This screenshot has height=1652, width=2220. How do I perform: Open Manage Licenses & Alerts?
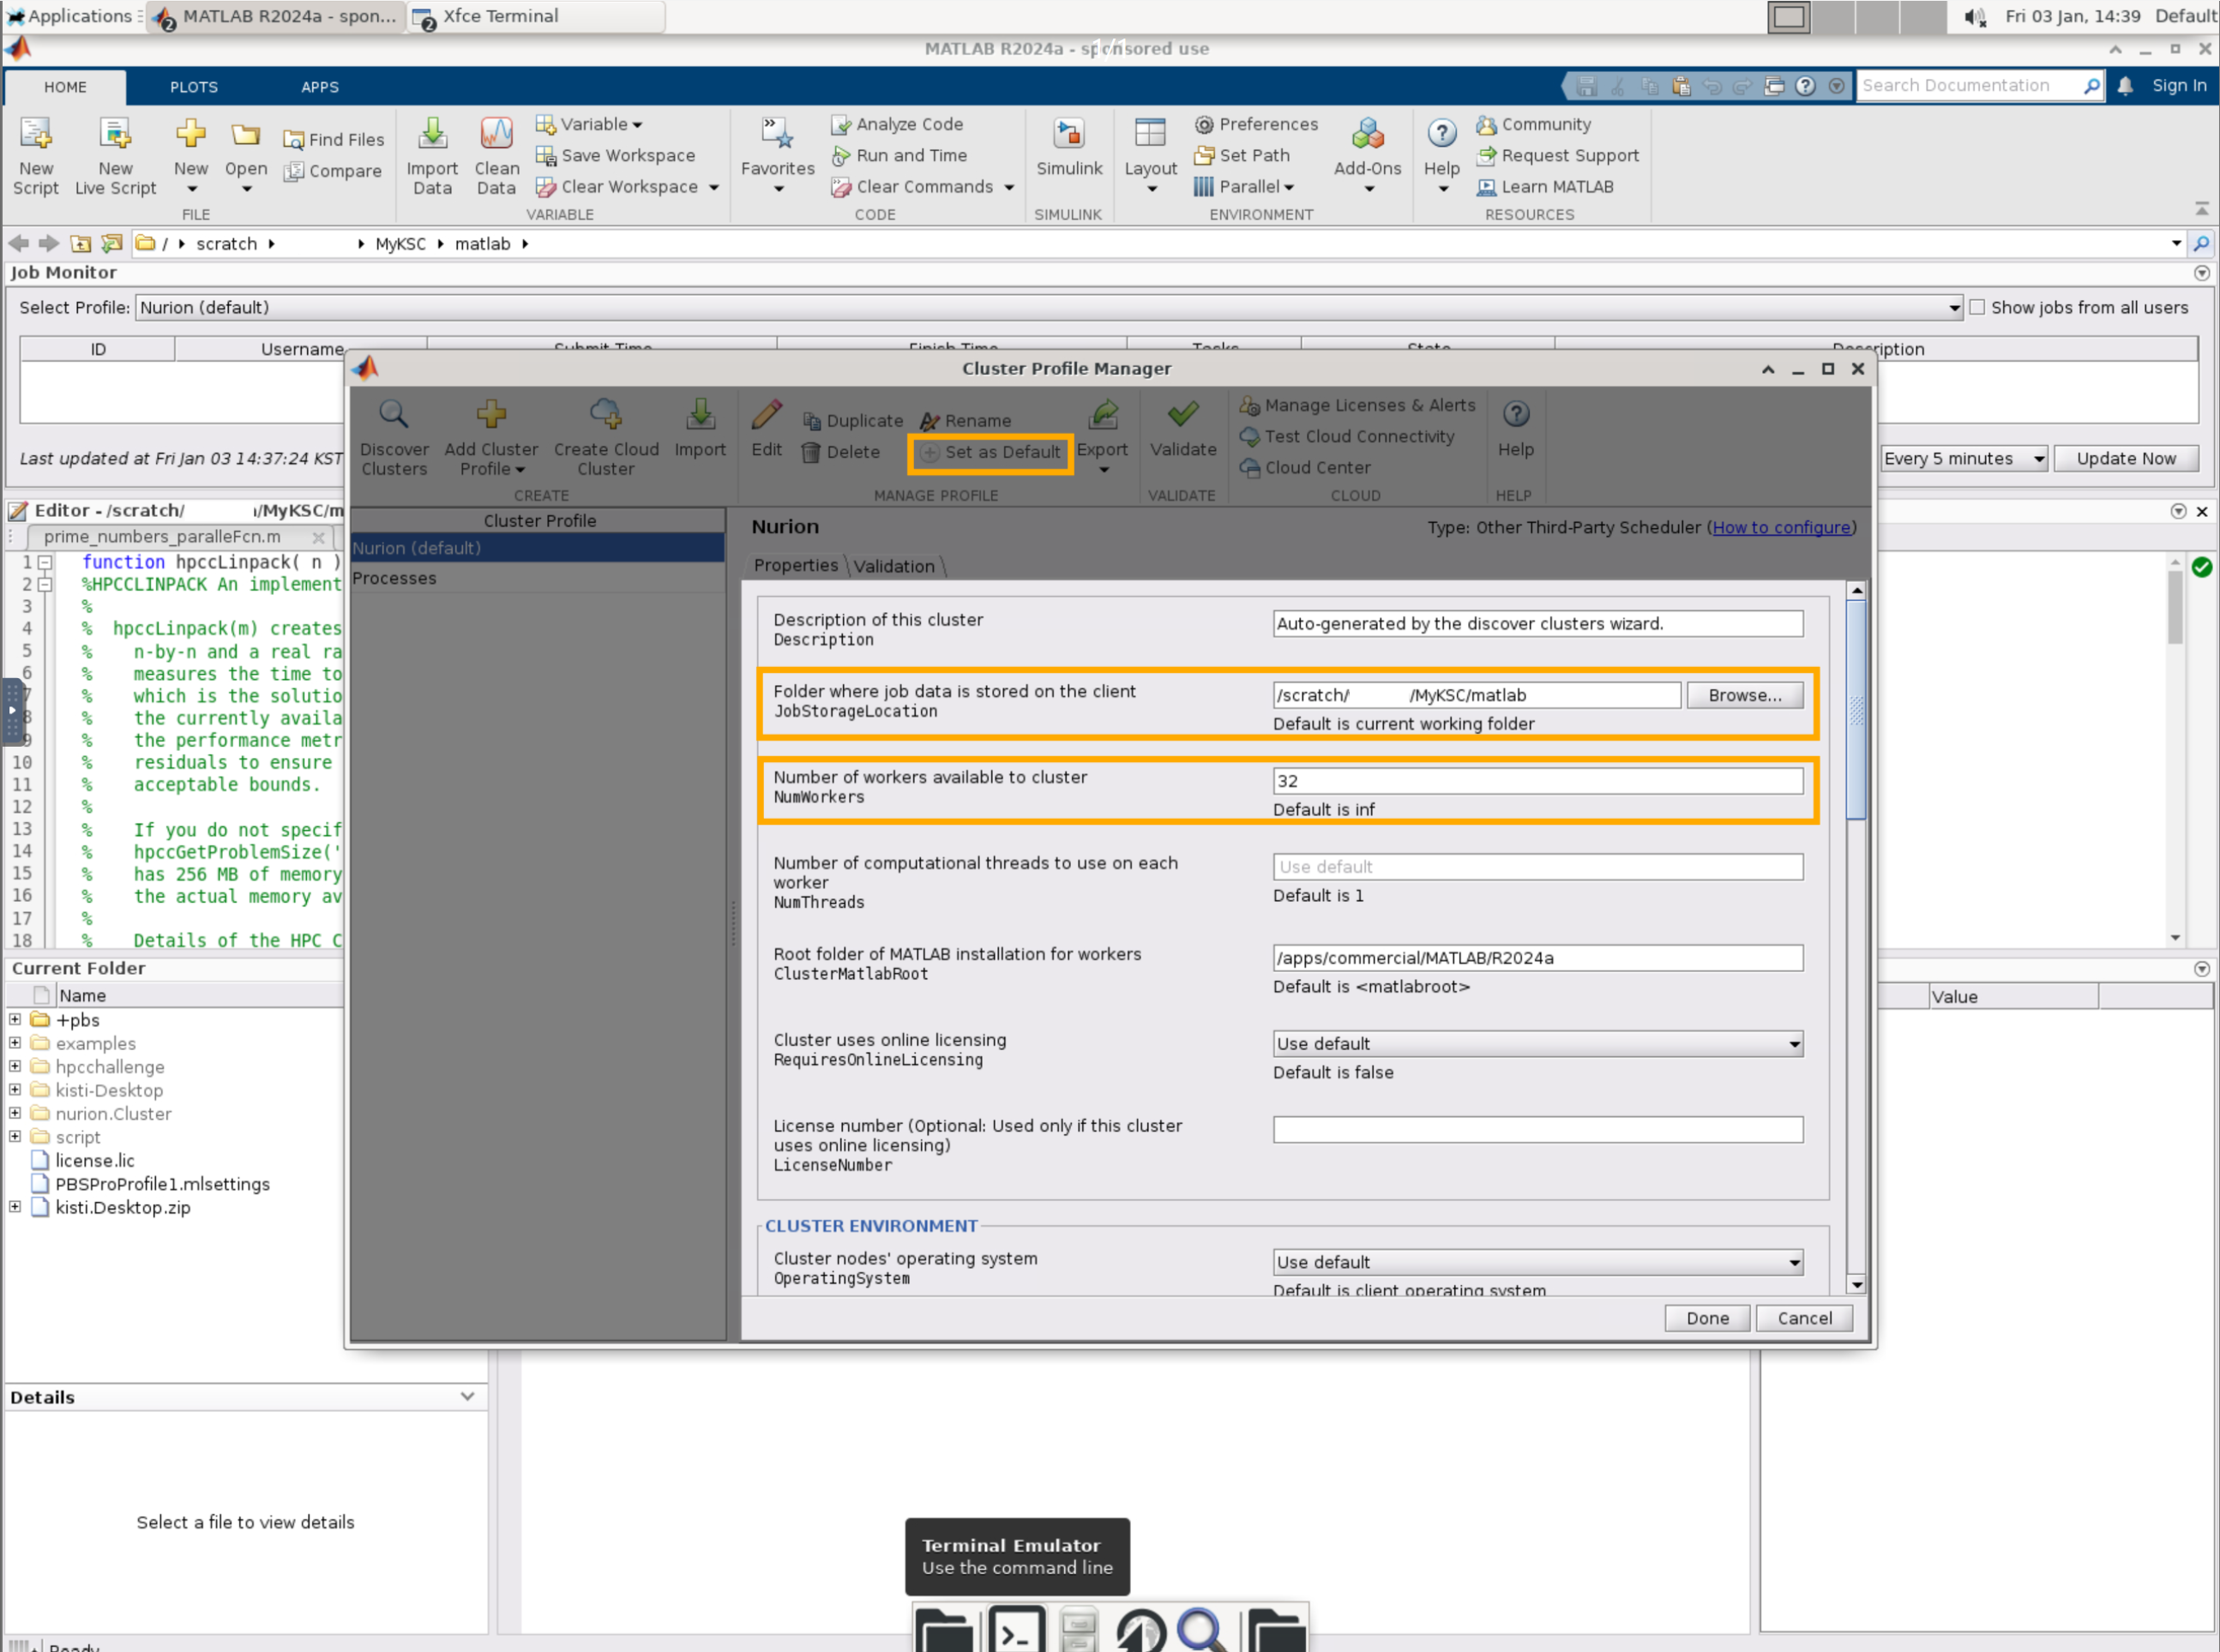point(1357,405)
